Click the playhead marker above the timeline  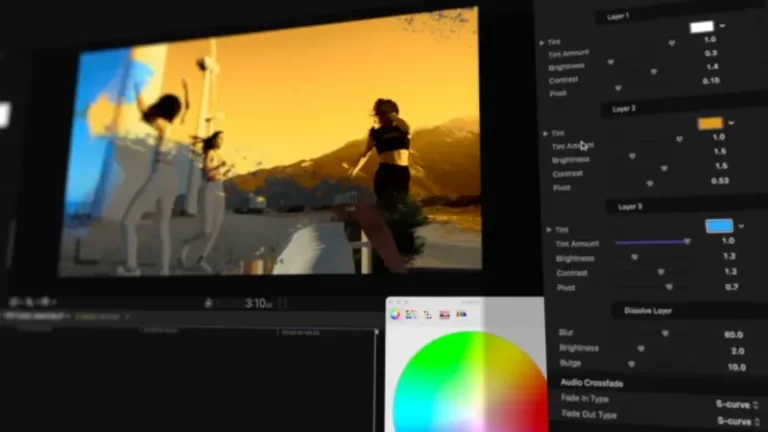[376, 332]
